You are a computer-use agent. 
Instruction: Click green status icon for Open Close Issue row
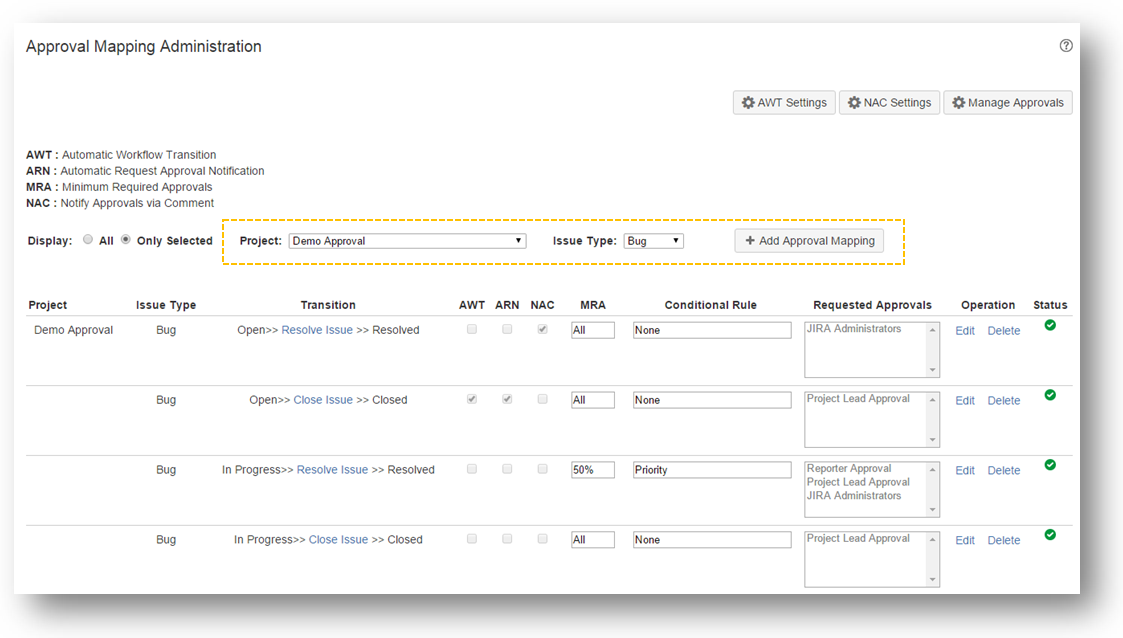pyautogui.click(x=1050, y=395)
